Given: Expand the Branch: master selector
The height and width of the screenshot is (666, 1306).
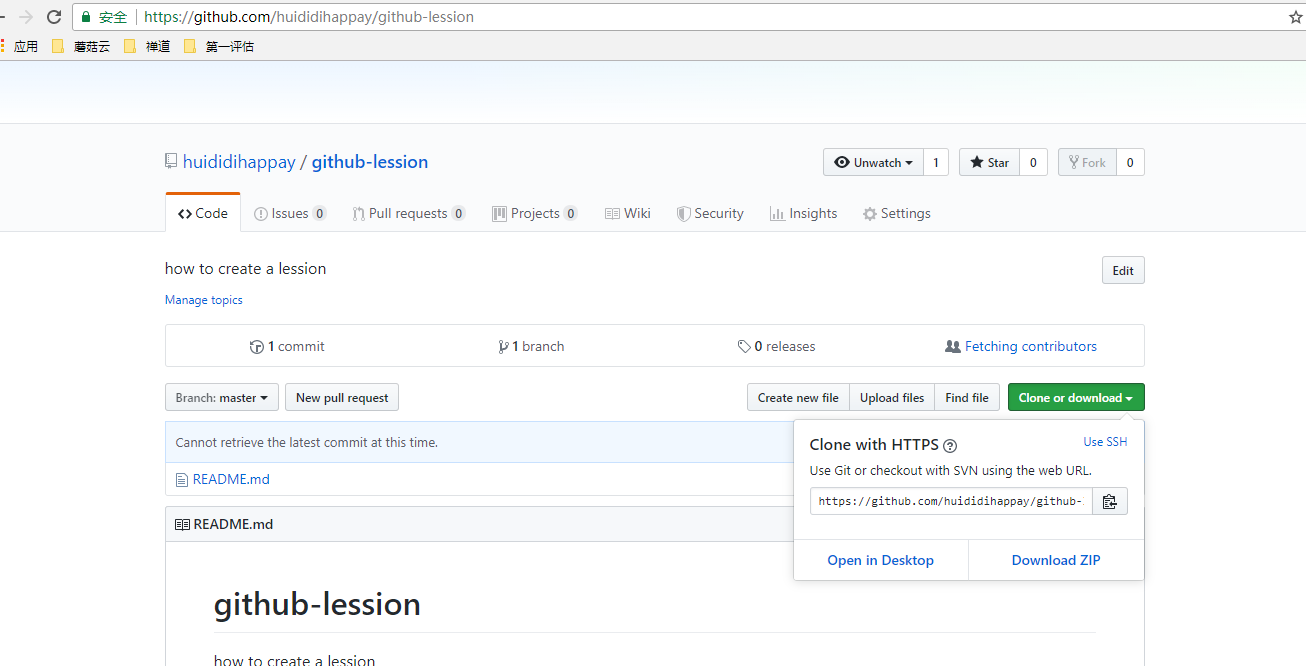Looking at the screenshot, I should click(x=221, y=398).
